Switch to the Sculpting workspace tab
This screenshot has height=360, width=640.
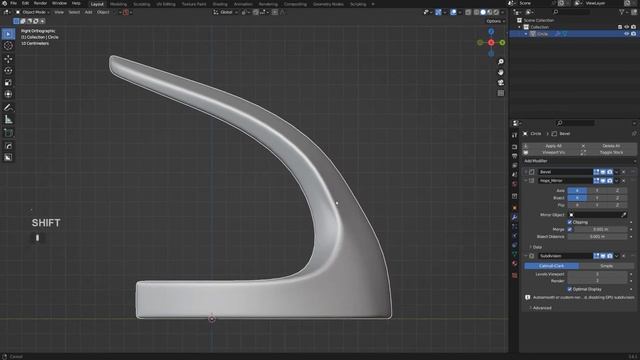pos(142,4)
